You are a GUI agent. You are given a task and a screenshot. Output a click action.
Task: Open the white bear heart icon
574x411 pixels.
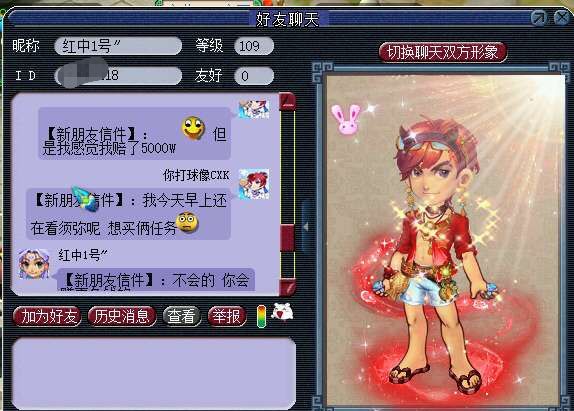[x=282, y=312]
